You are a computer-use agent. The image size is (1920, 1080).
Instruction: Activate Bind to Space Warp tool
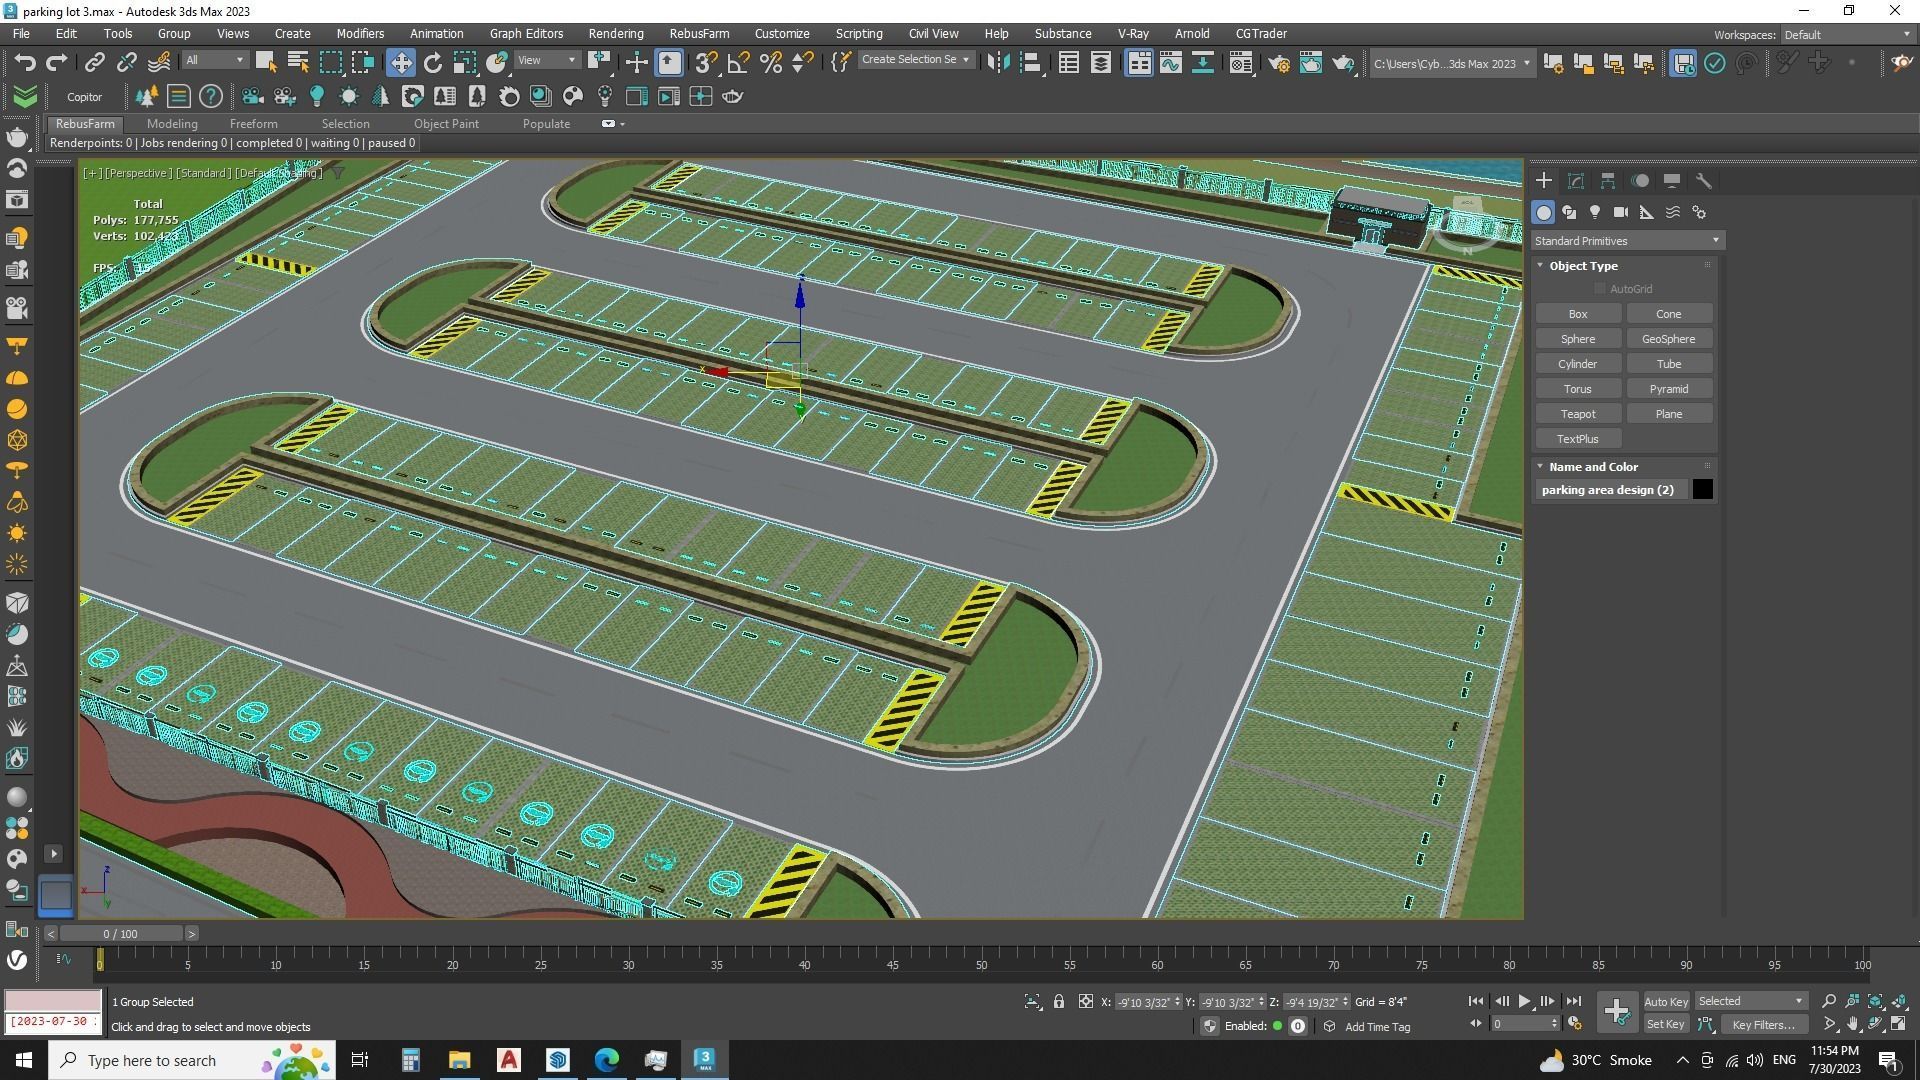click(x=159, y=62)
